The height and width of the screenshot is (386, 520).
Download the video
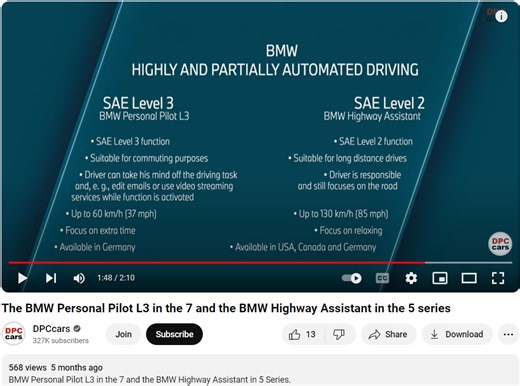click(457, 334)
